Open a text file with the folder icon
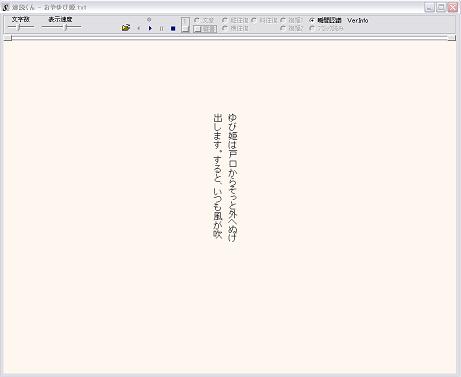Screen dimensions: 461x377 tap(126, 28)
